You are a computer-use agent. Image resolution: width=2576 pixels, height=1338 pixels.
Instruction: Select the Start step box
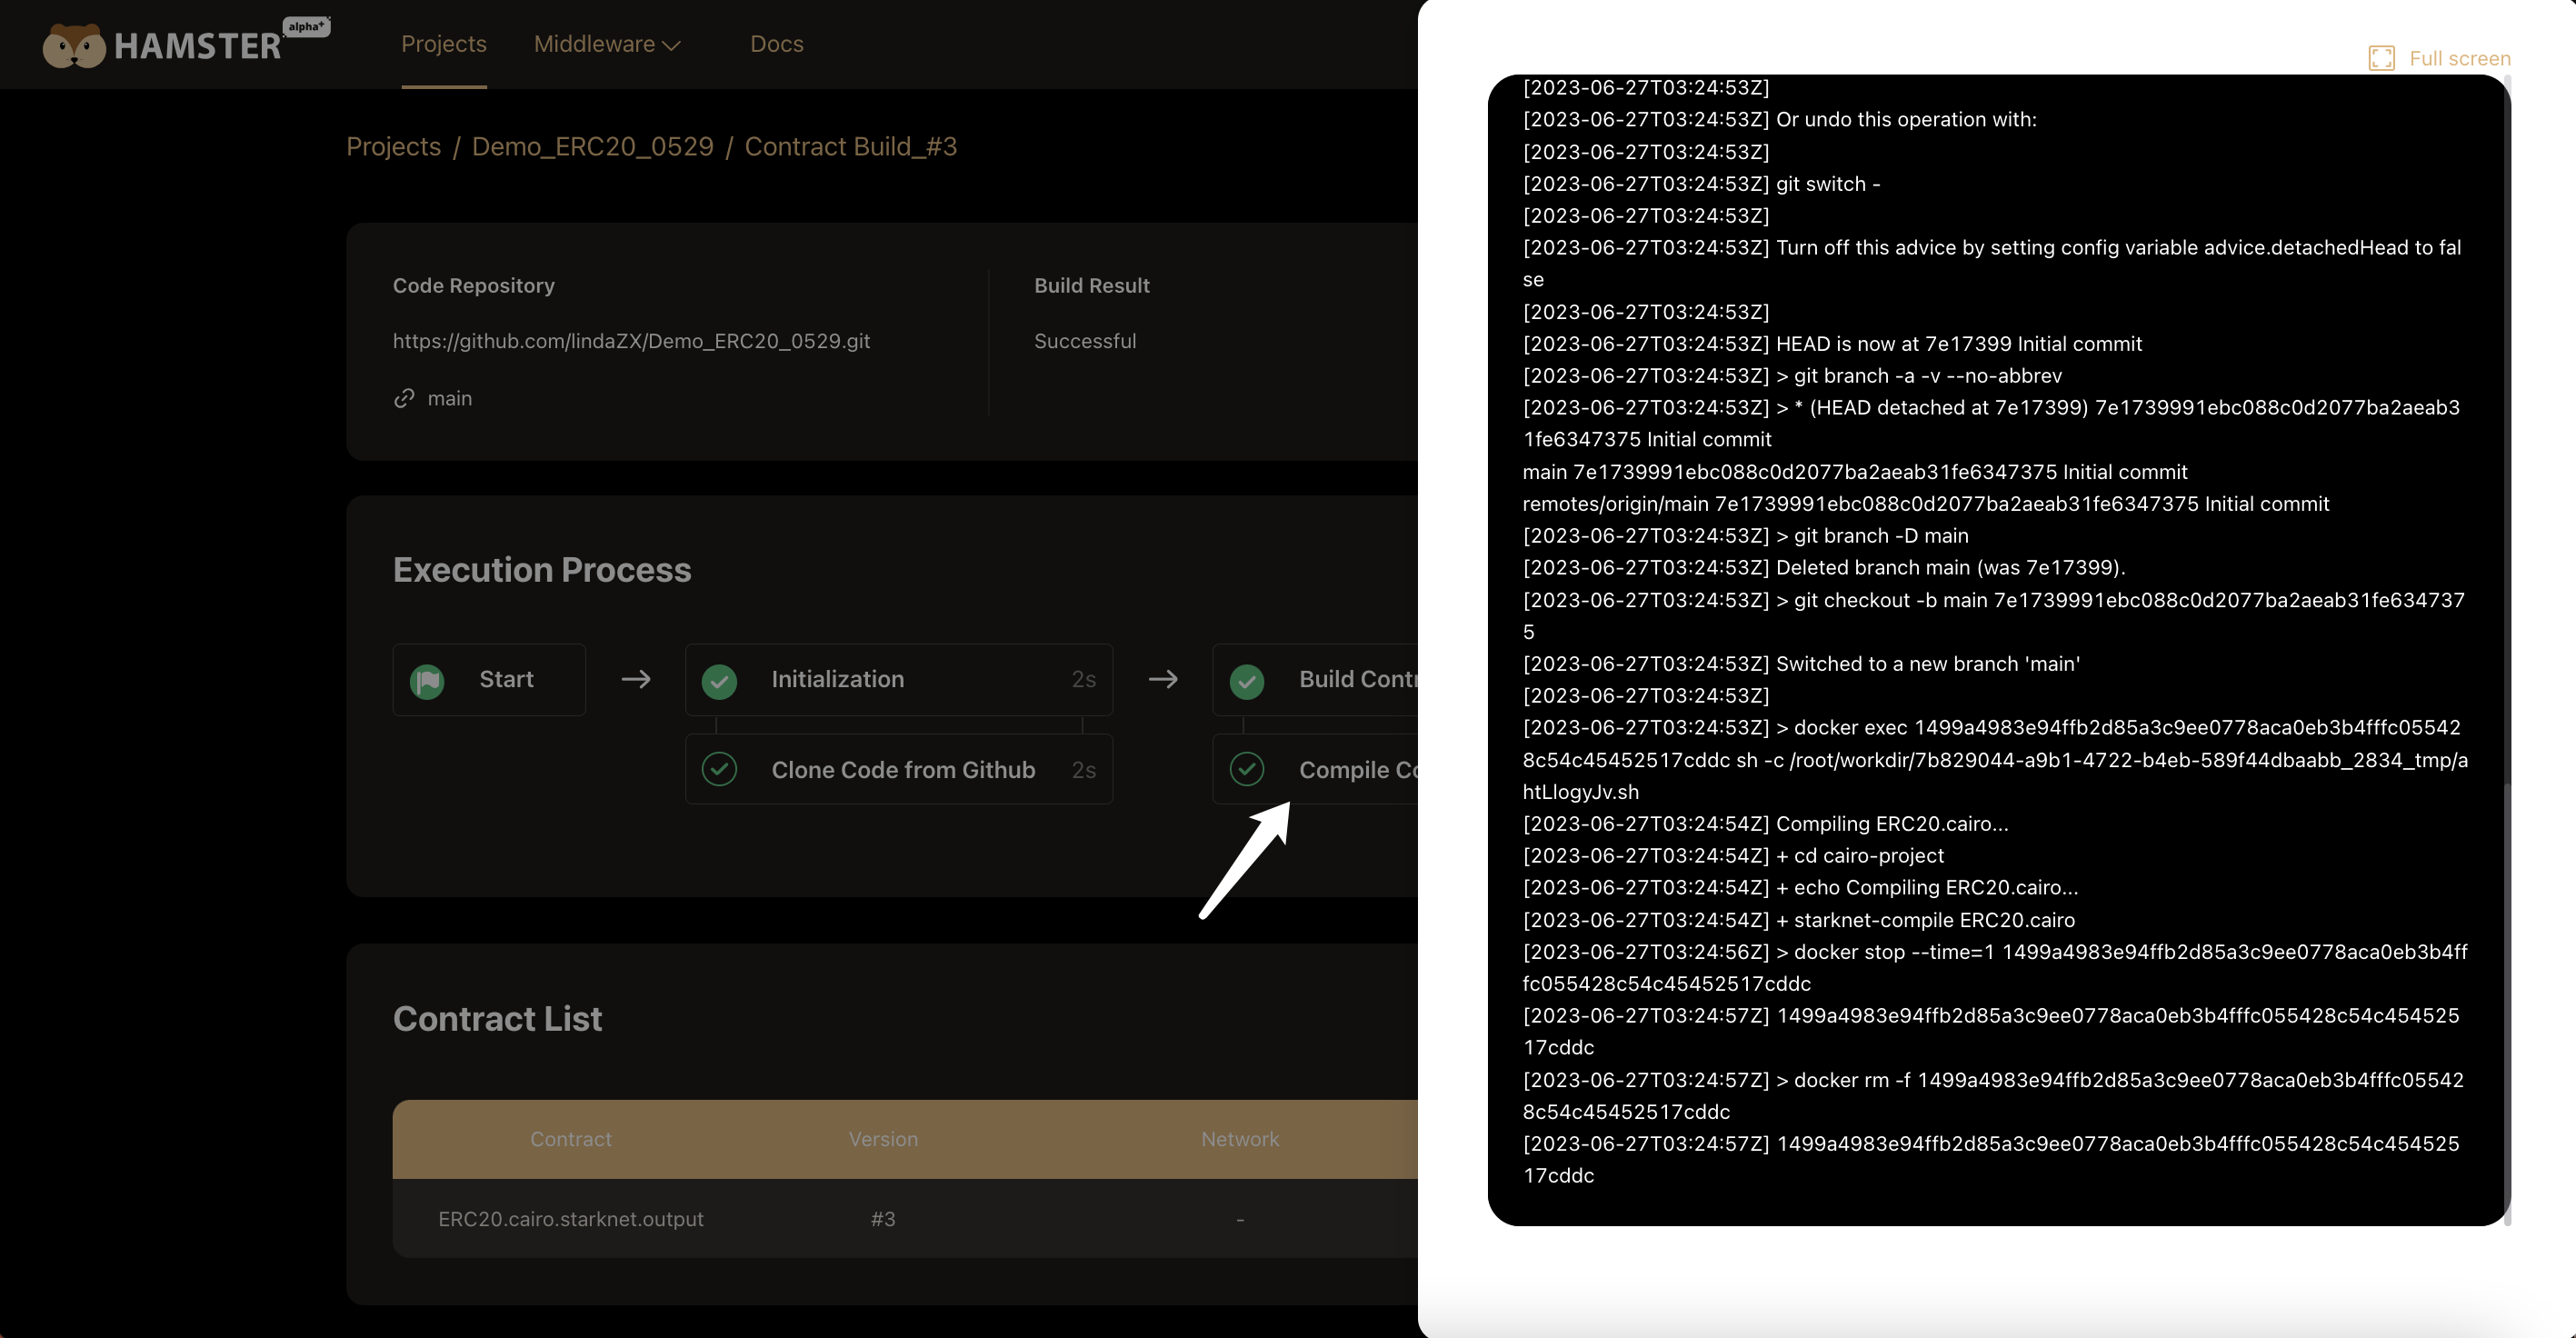(489, 680)
